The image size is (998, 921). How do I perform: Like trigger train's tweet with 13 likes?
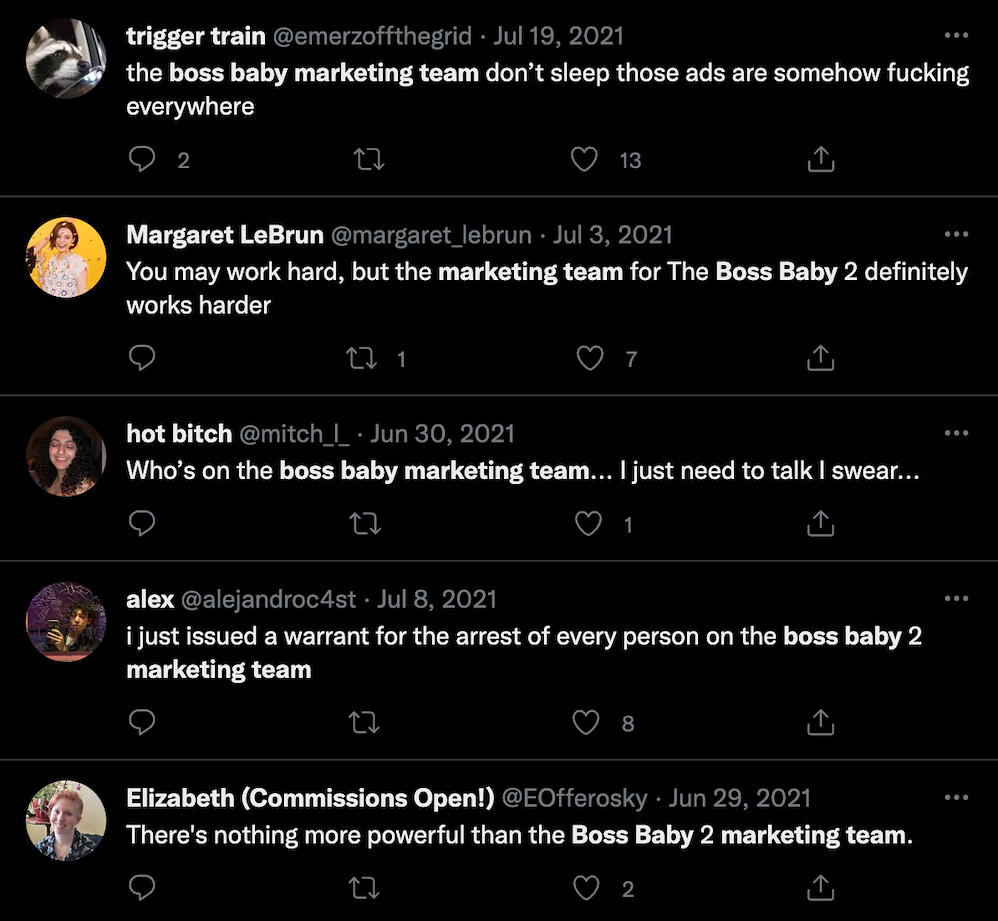pos(585,159)
